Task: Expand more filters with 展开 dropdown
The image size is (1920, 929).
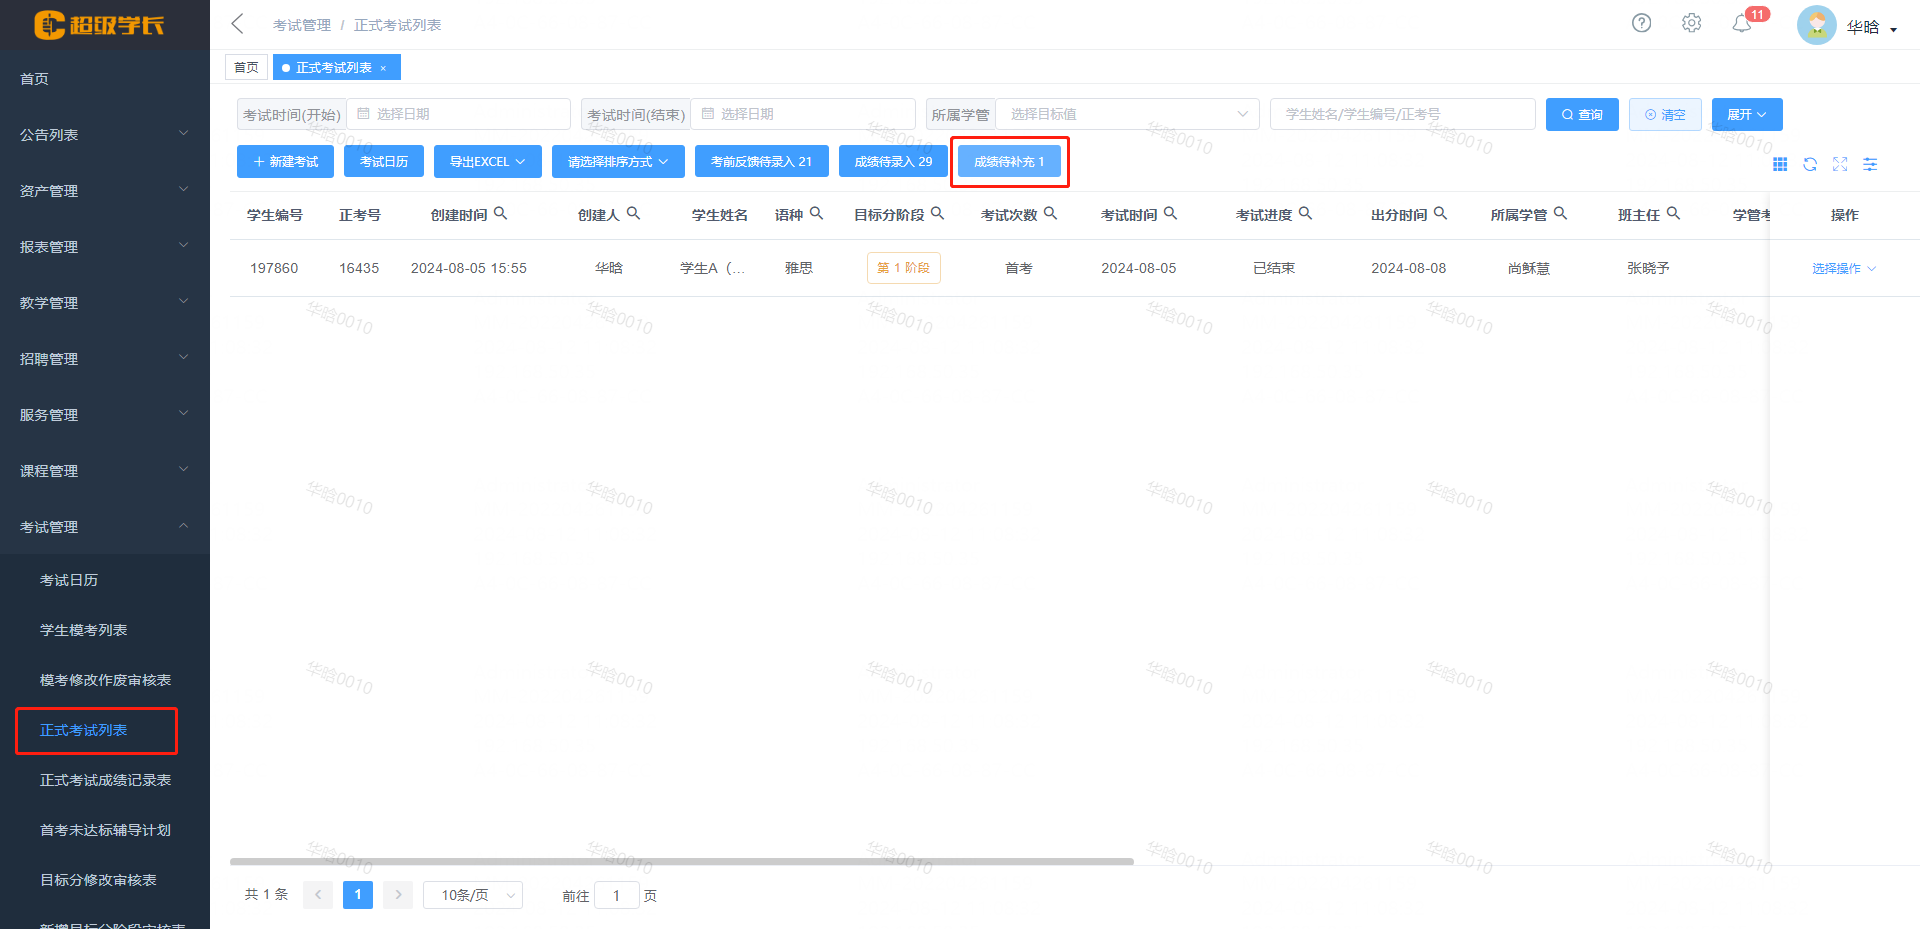Action: 1746,113
